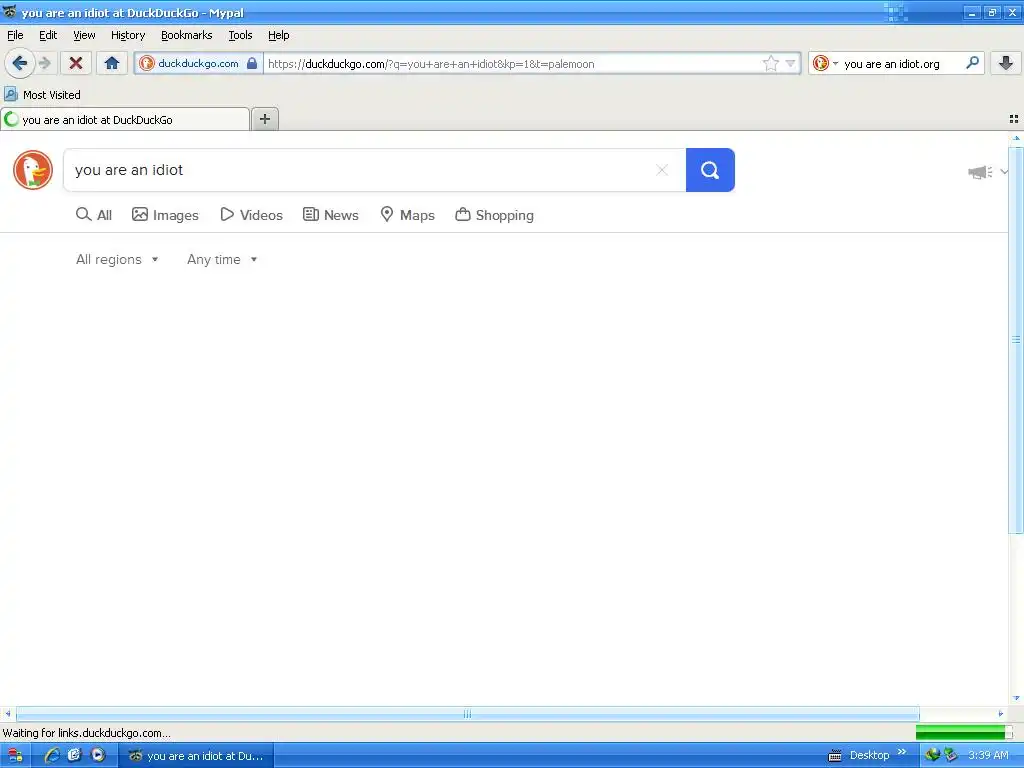1024x768 pixels.
Task: Click the network tray icon
Action: 932,756
